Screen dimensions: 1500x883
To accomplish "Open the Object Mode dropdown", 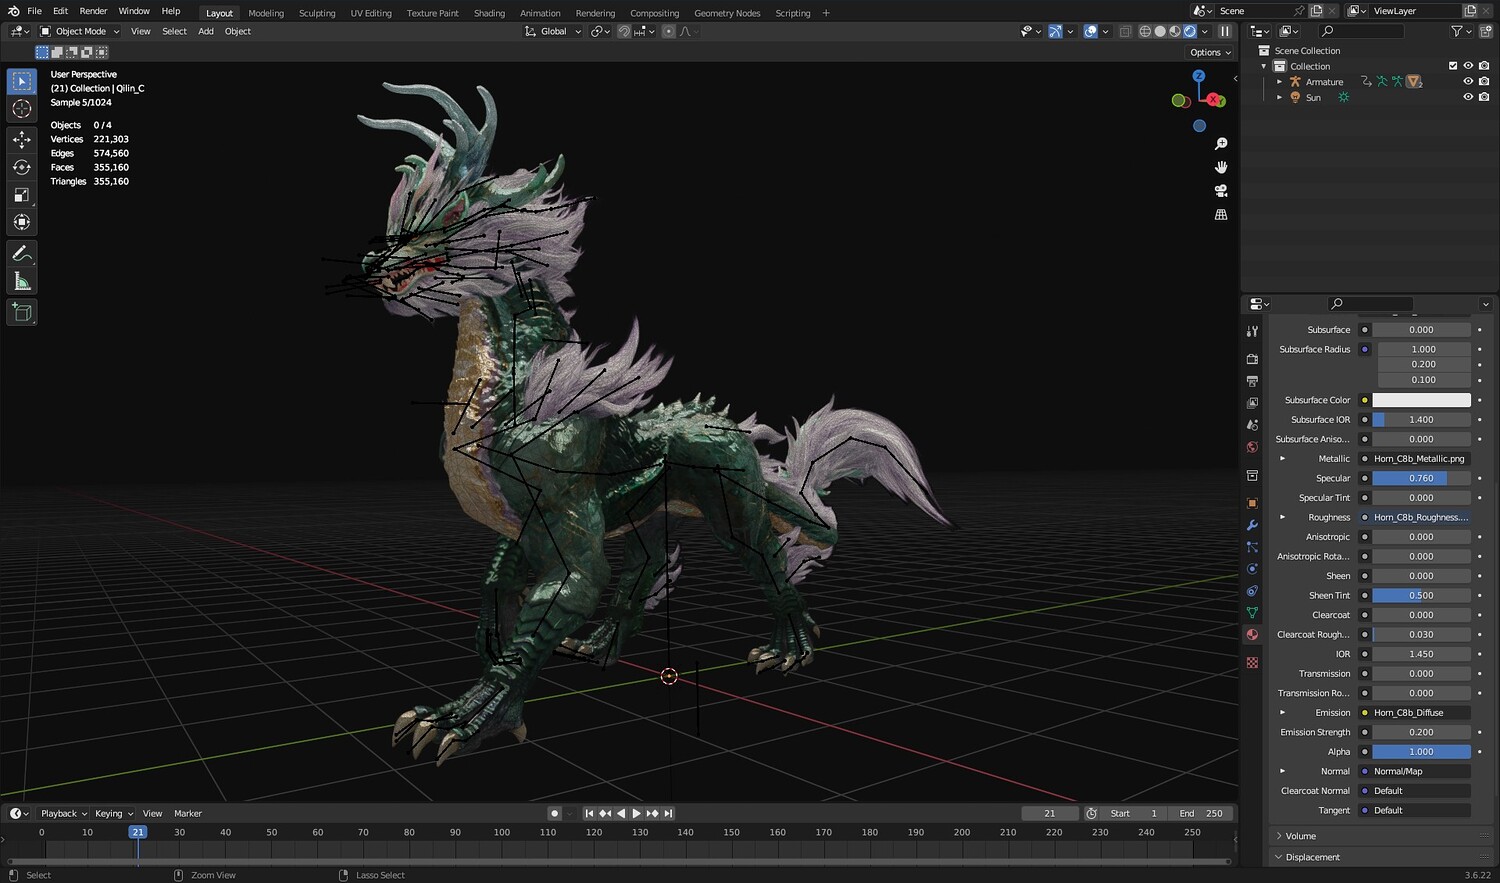I will click(80, 31).
